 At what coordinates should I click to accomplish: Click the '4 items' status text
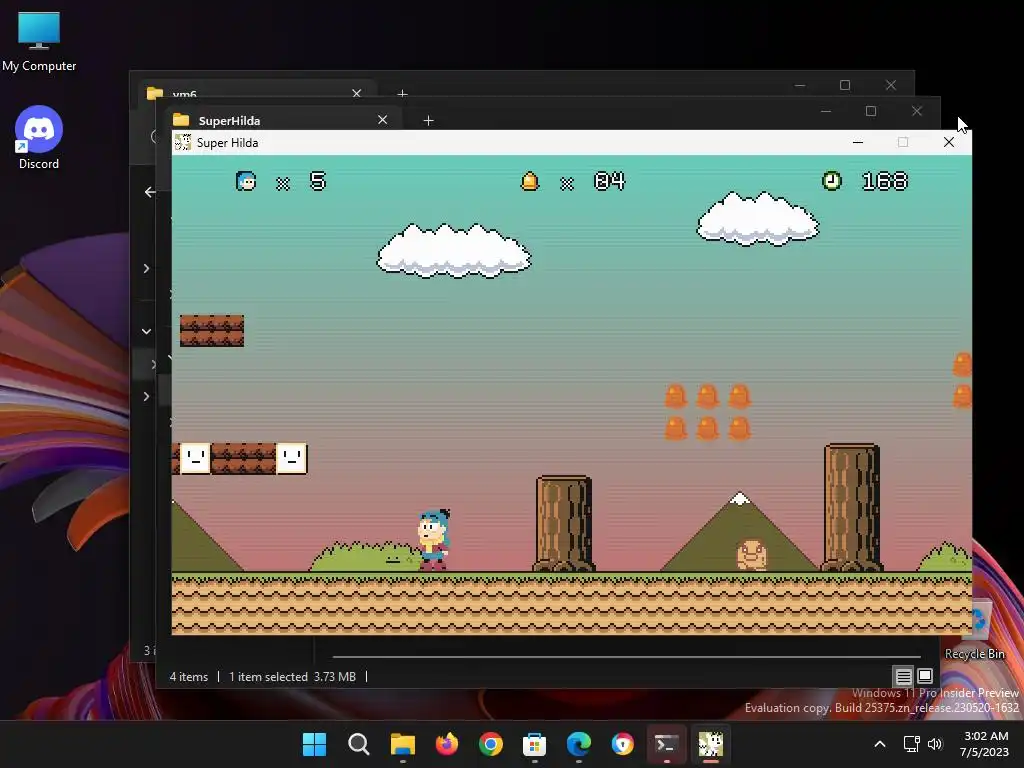coord(189,677)
